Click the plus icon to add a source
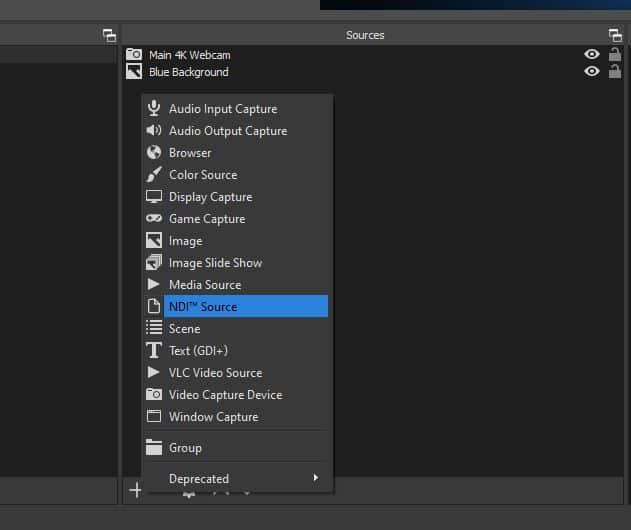 (x=136, y=490)
